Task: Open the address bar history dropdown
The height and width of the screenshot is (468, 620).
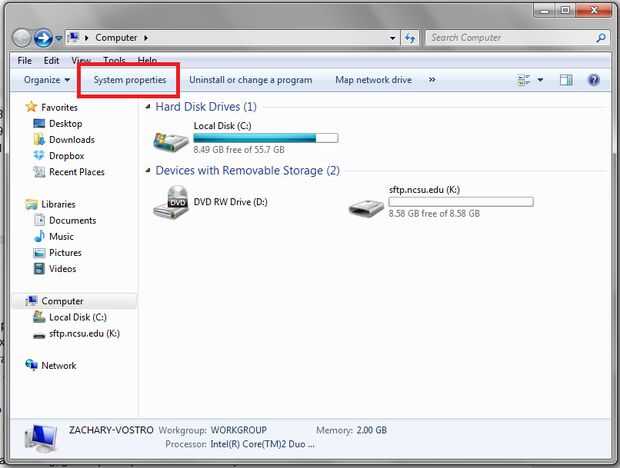Action: pyautogui.click(x=392, y=38)
